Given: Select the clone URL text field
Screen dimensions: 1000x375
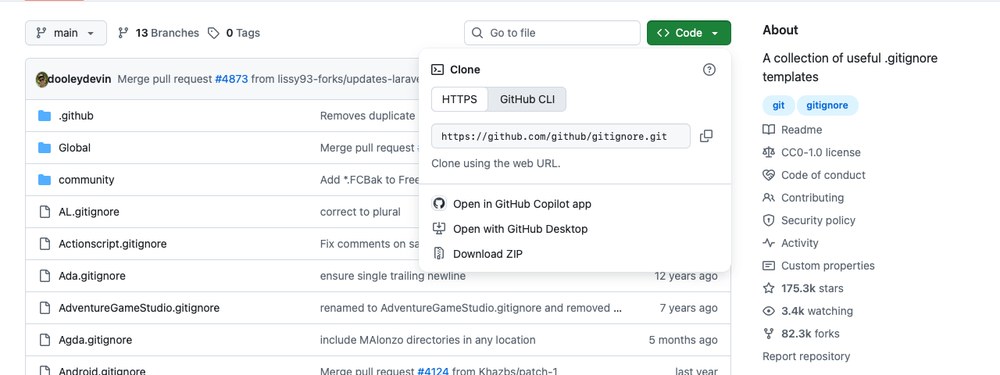Looking at the screenshot, I should [x=561, y=136].
